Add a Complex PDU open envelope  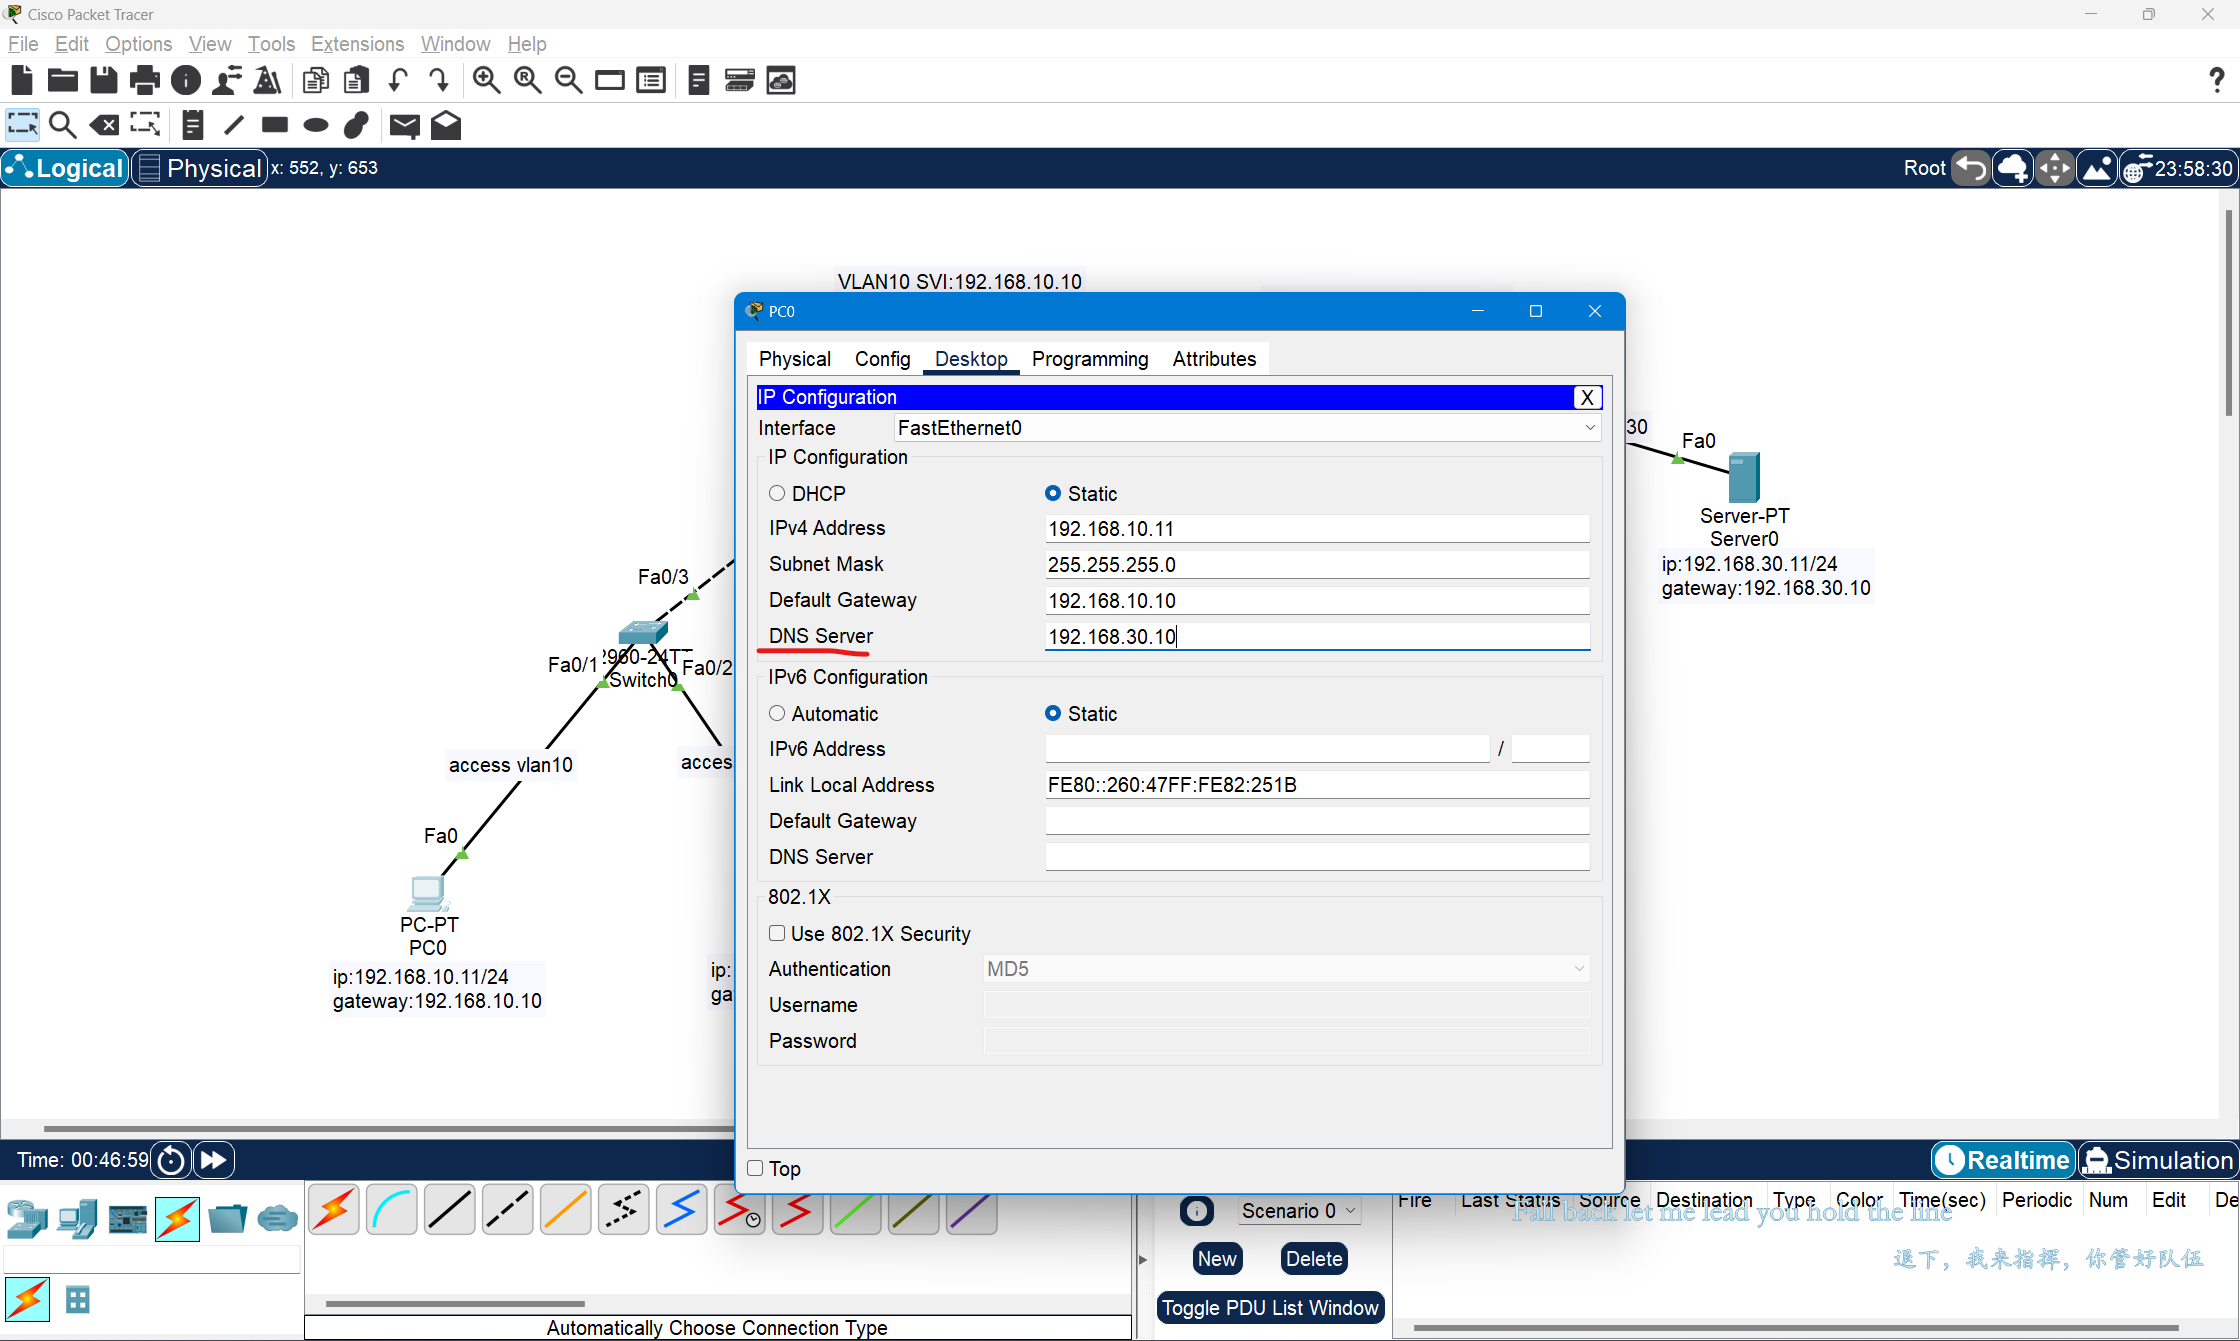click(x=446, y=125)
